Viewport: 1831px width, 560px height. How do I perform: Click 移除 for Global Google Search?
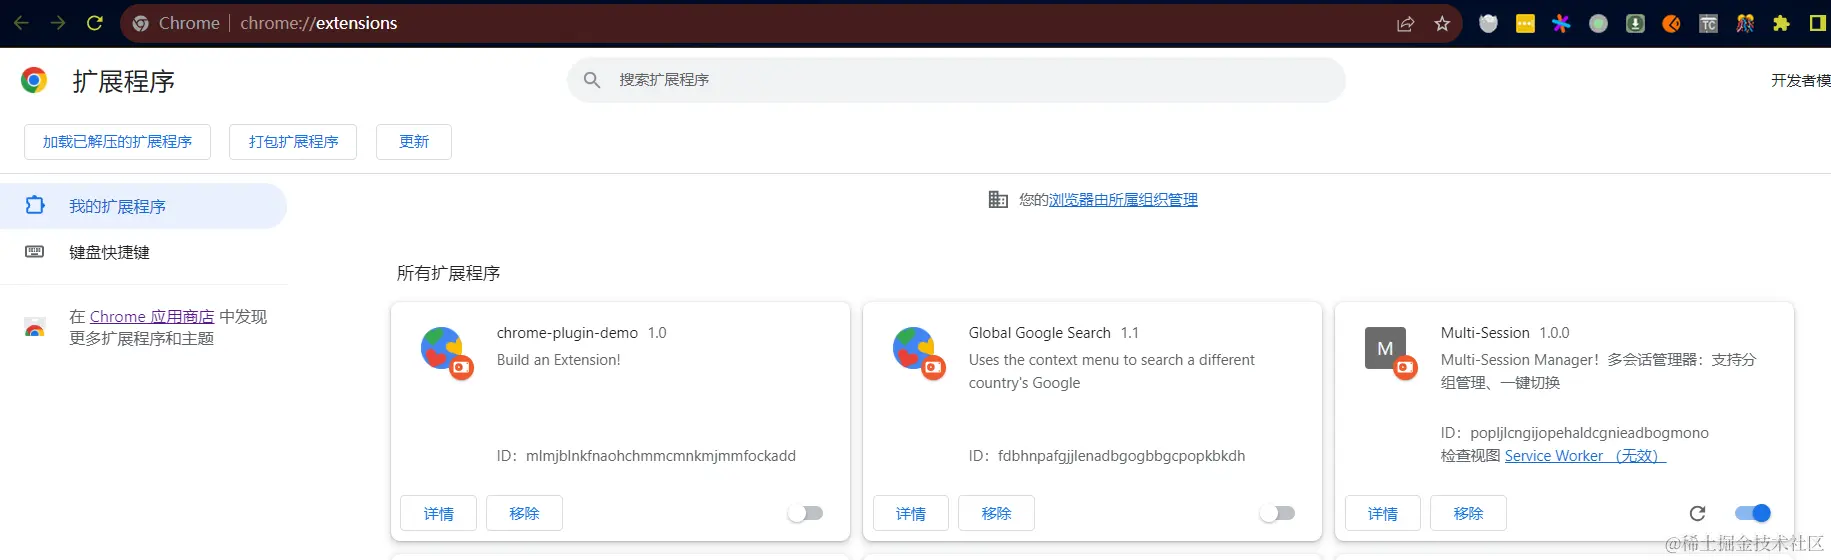tap(996, 513)
